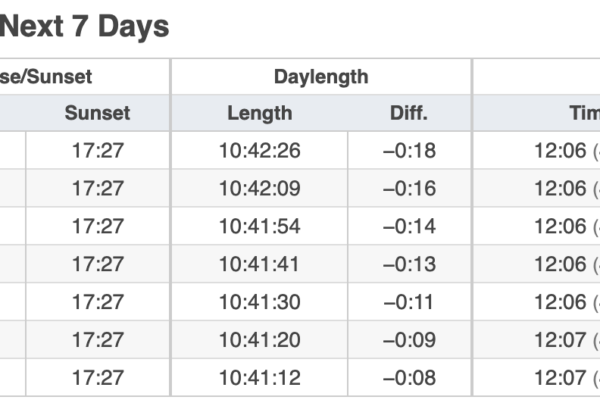The width and height of the screenshot is (600, 400).
Task: Click the 10:41:20 length cell
Action: [x=259, y=340]
